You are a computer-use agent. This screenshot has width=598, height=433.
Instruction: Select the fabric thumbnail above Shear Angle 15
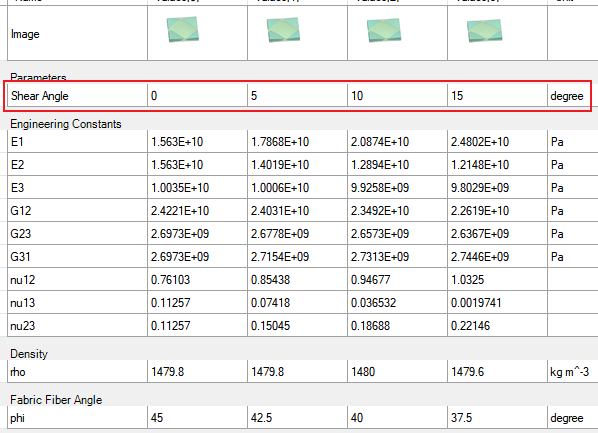tap(484, 31)
